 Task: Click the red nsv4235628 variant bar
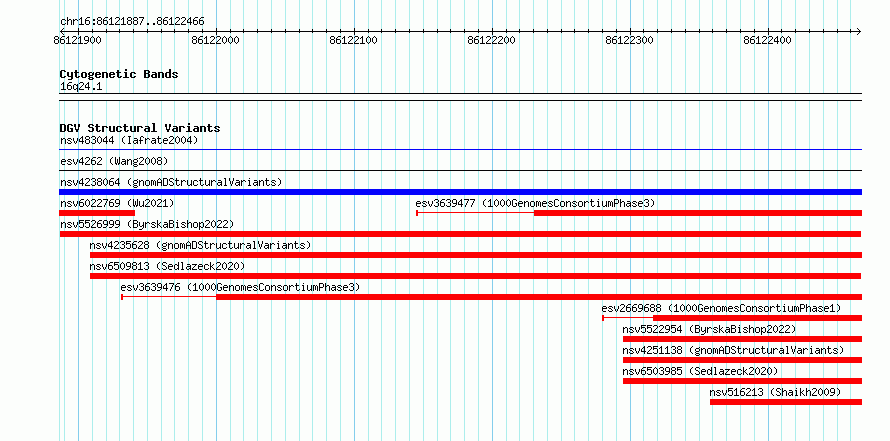pos(476,255)
